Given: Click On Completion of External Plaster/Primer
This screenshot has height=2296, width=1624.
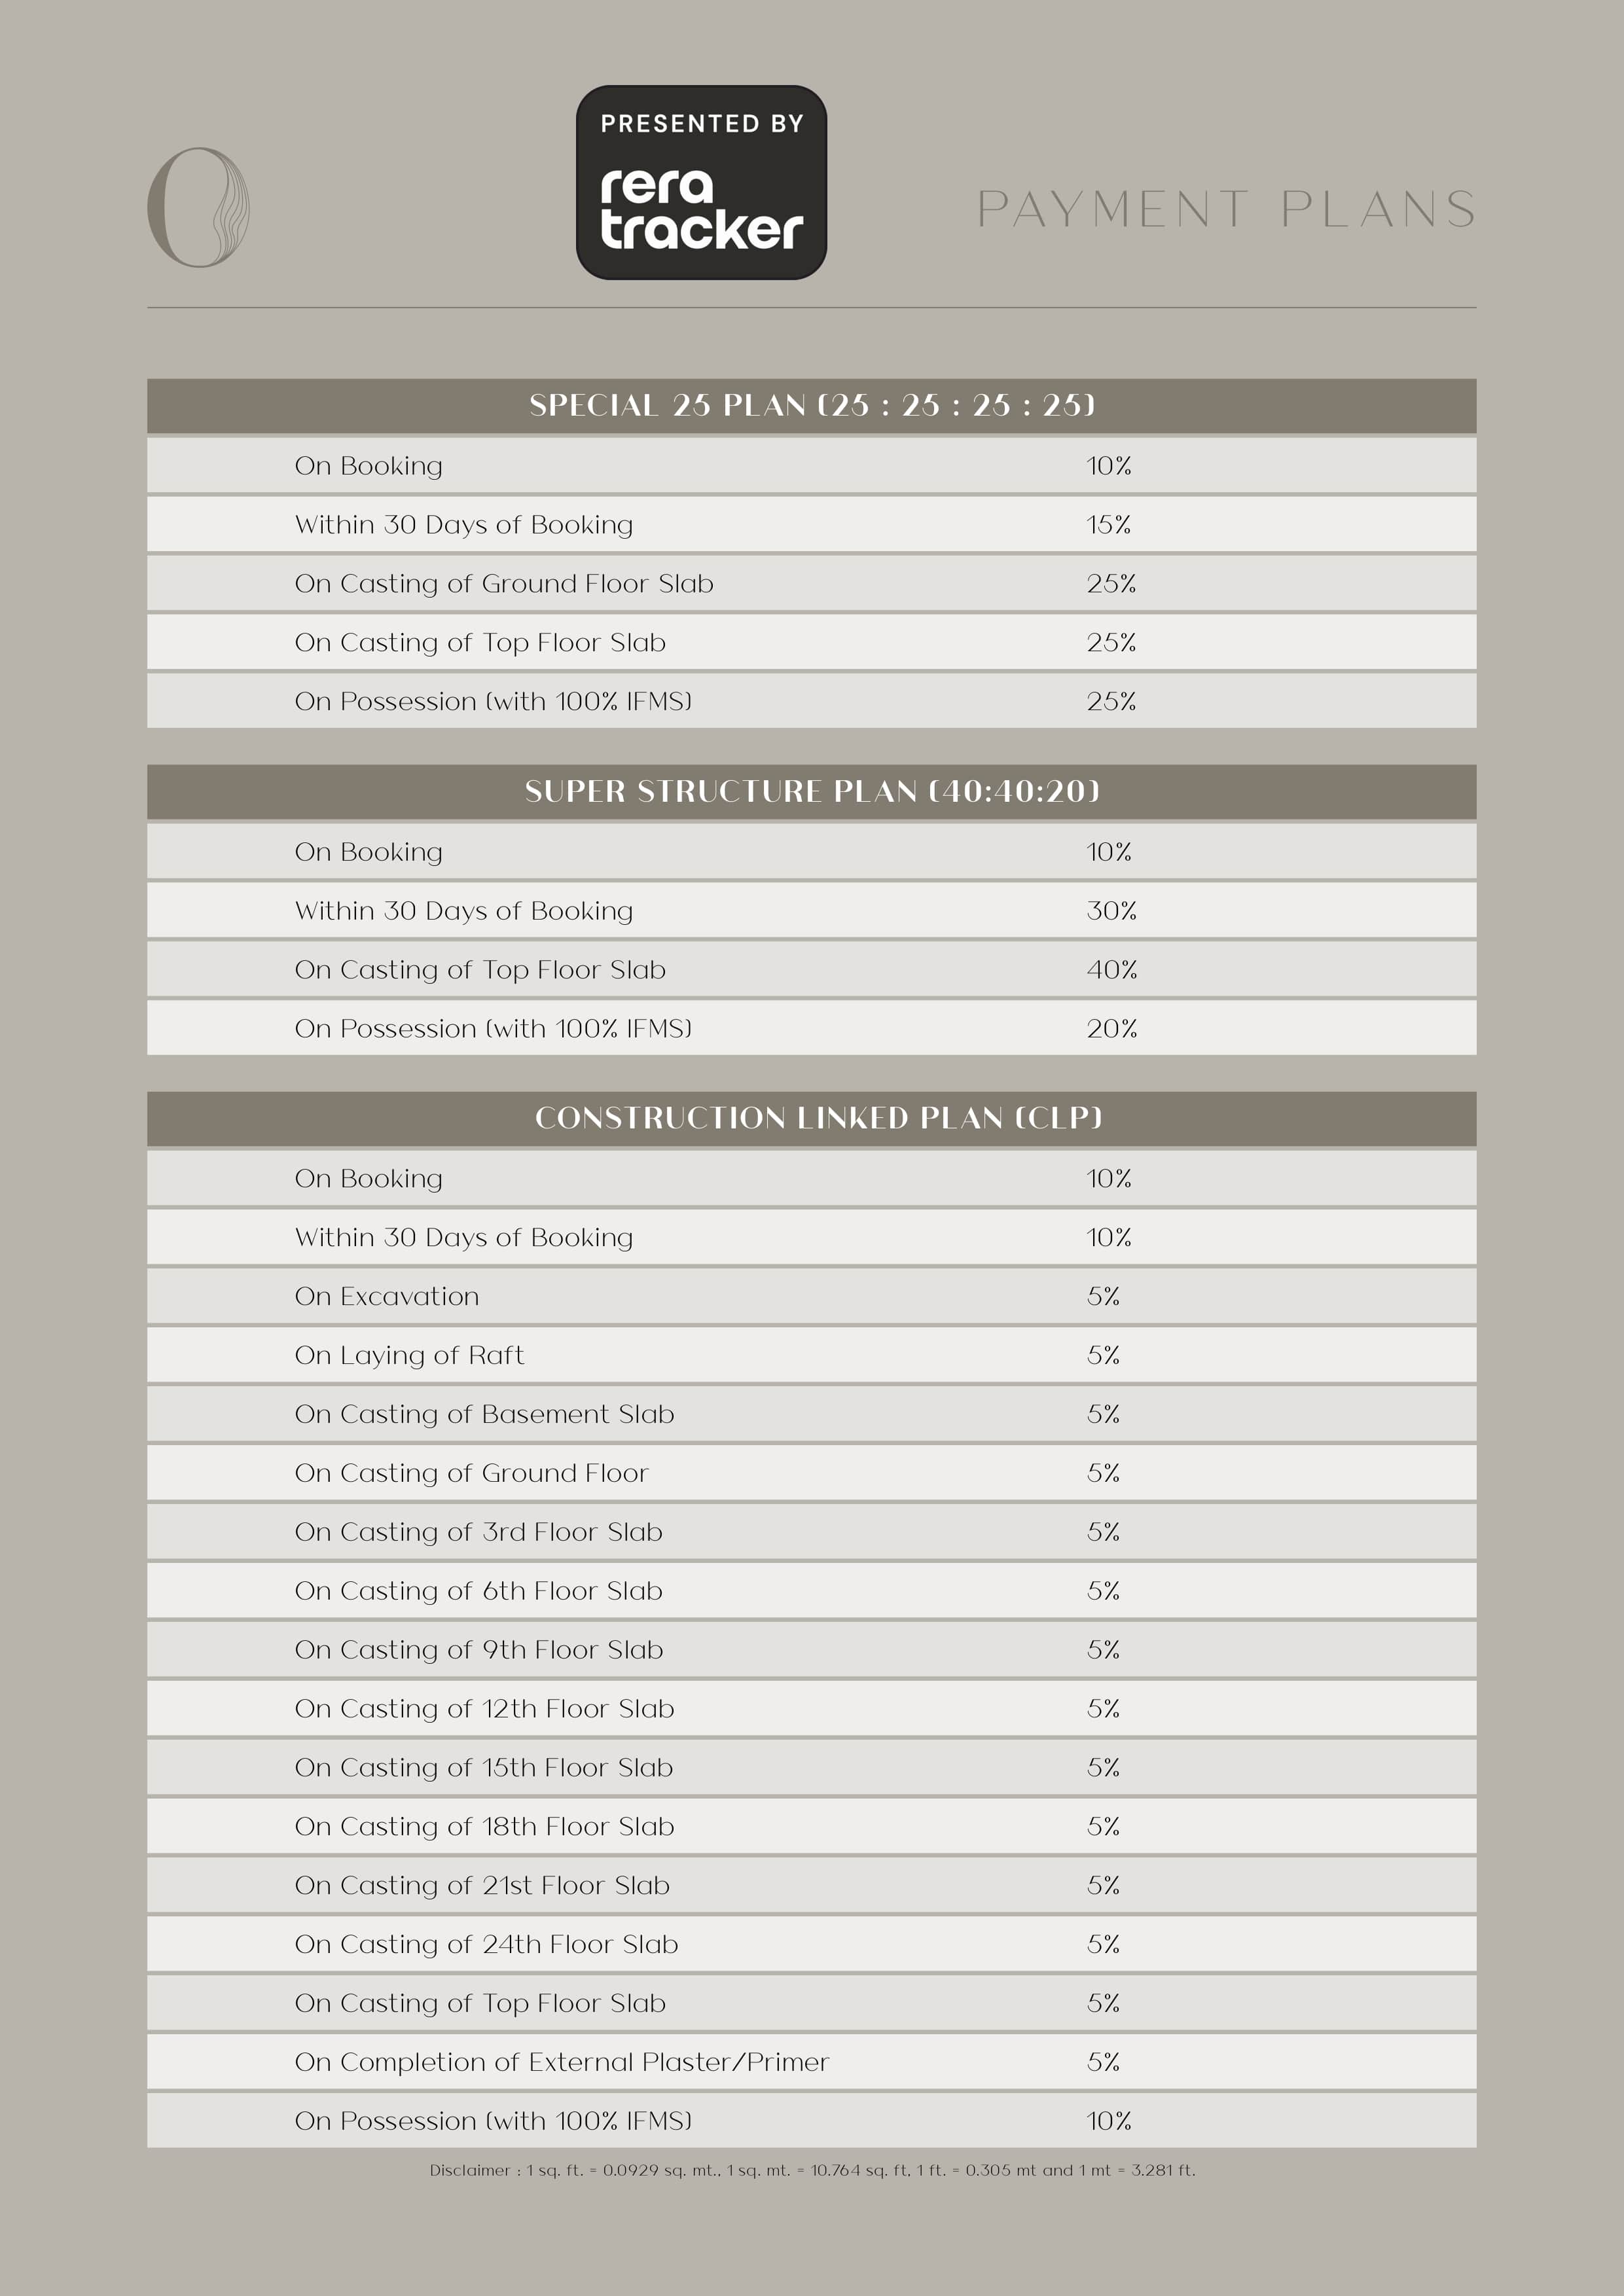Looking at the screenshot, I should (x=562, y=2062).
